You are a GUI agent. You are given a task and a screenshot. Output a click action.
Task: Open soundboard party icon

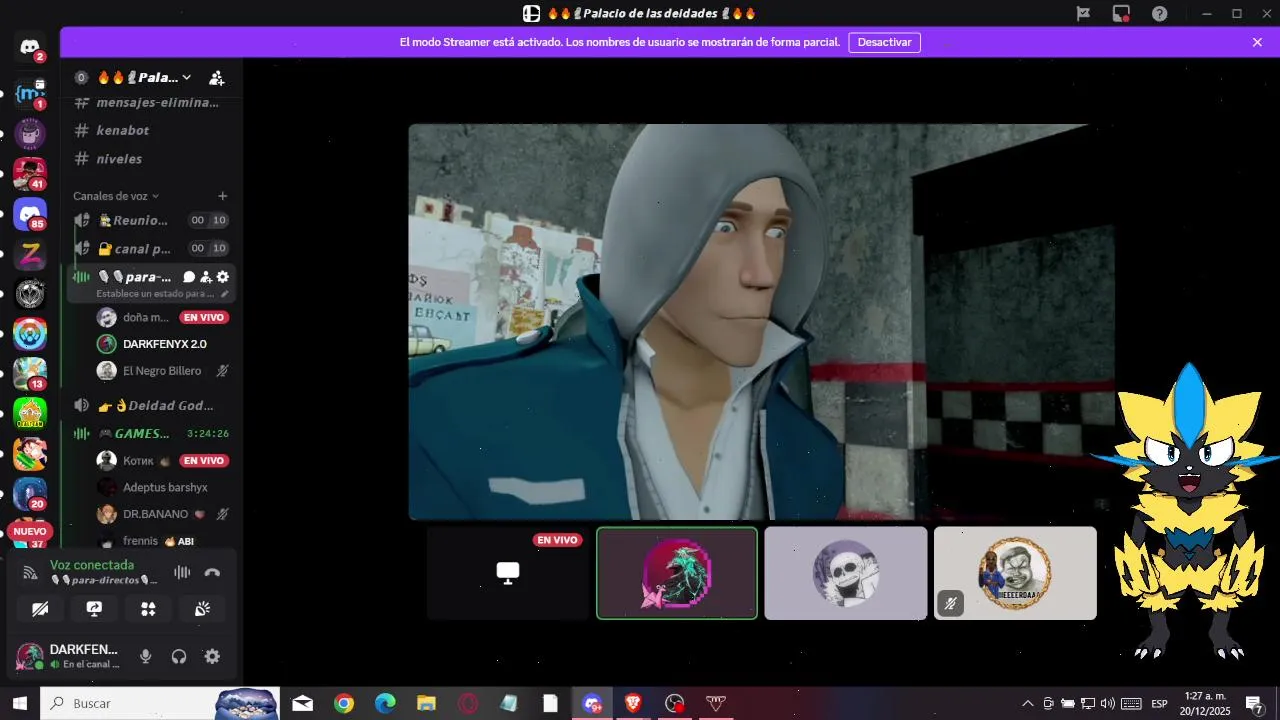[x=202, y=609]
